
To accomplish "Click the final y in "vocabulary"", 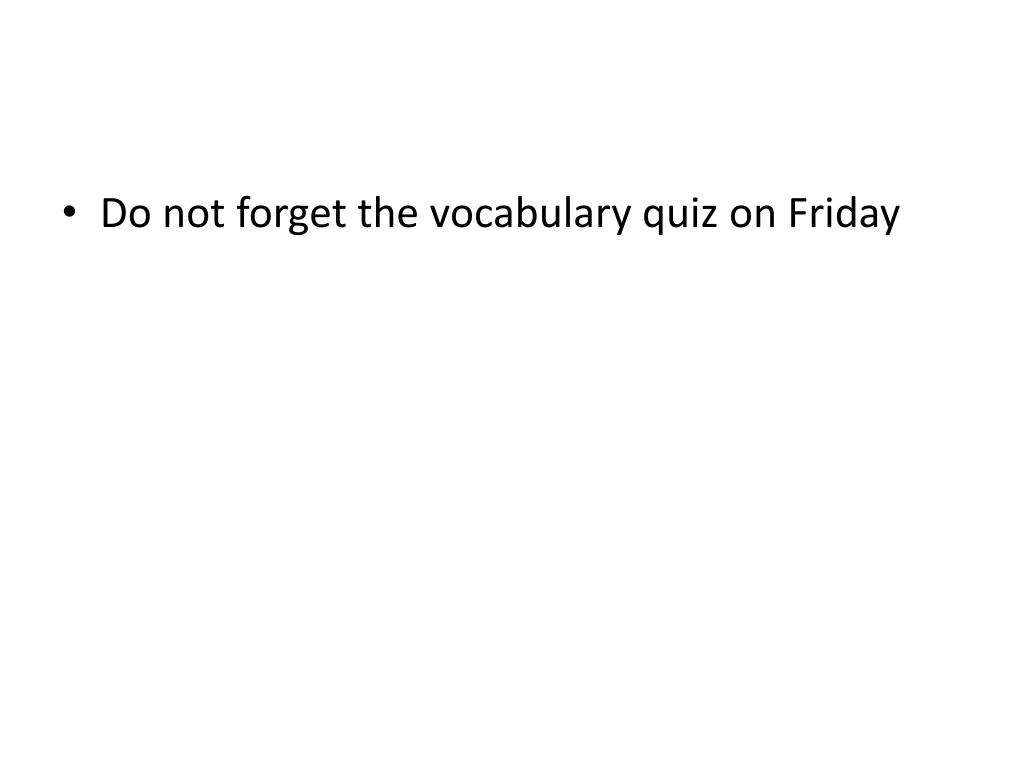I will point(620,220).
